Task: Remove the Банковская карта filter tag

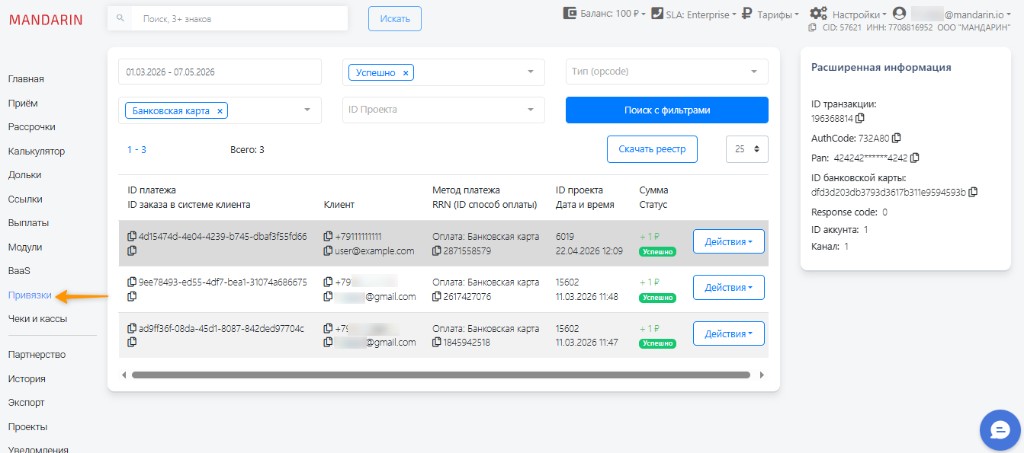Action: (219, 111)
